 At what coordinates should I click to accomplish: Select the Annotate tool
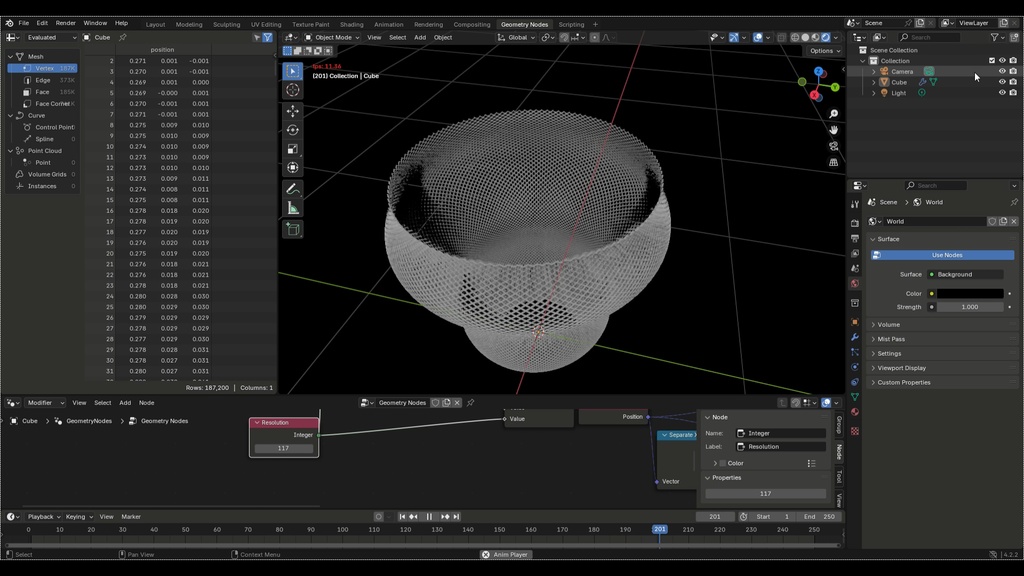click(x=293, y=189)
